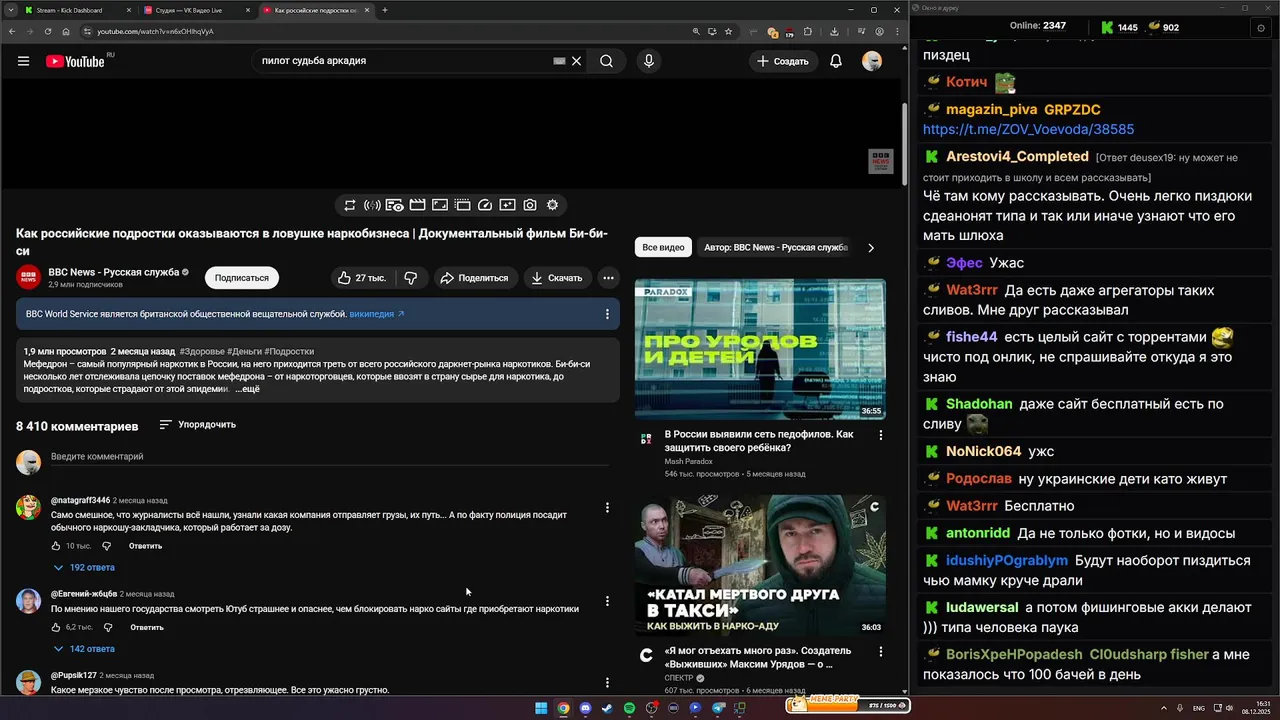The width and height of the screenshot is (1280, 720).
Task: Open options for Mash Paradox video
Action: tap(881, 435)
